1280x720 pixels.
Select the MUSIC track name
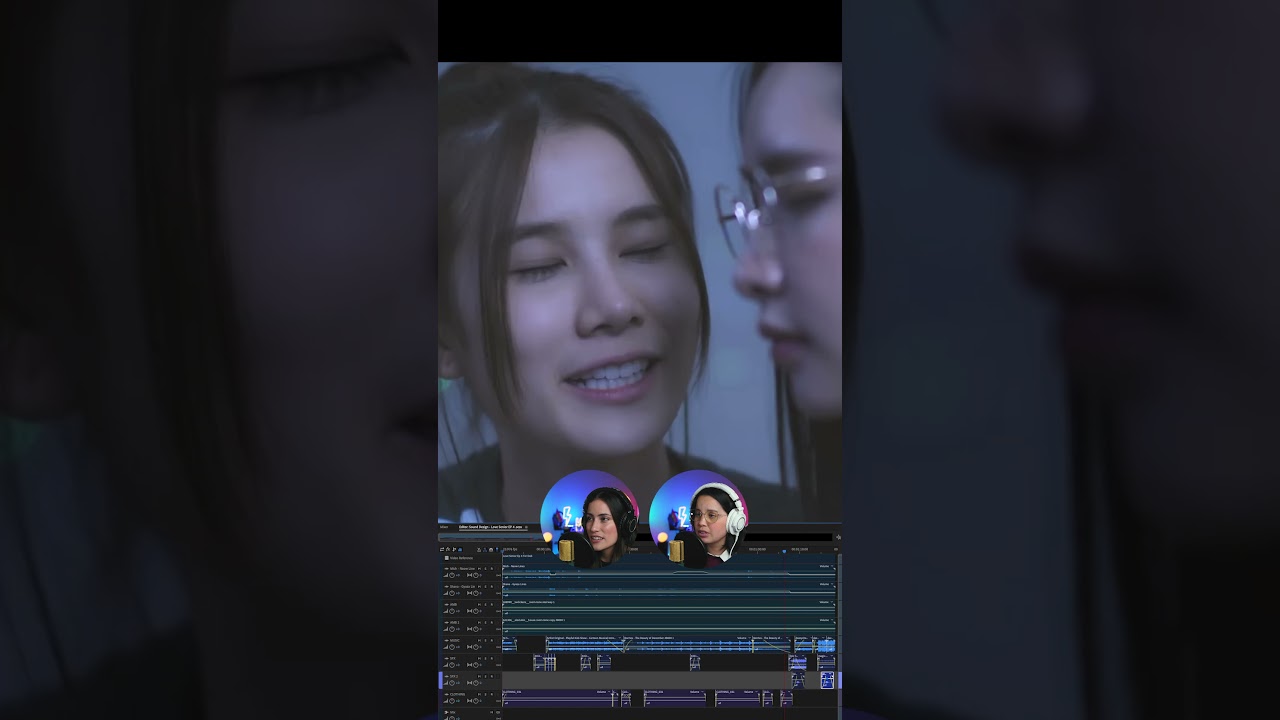455,640
